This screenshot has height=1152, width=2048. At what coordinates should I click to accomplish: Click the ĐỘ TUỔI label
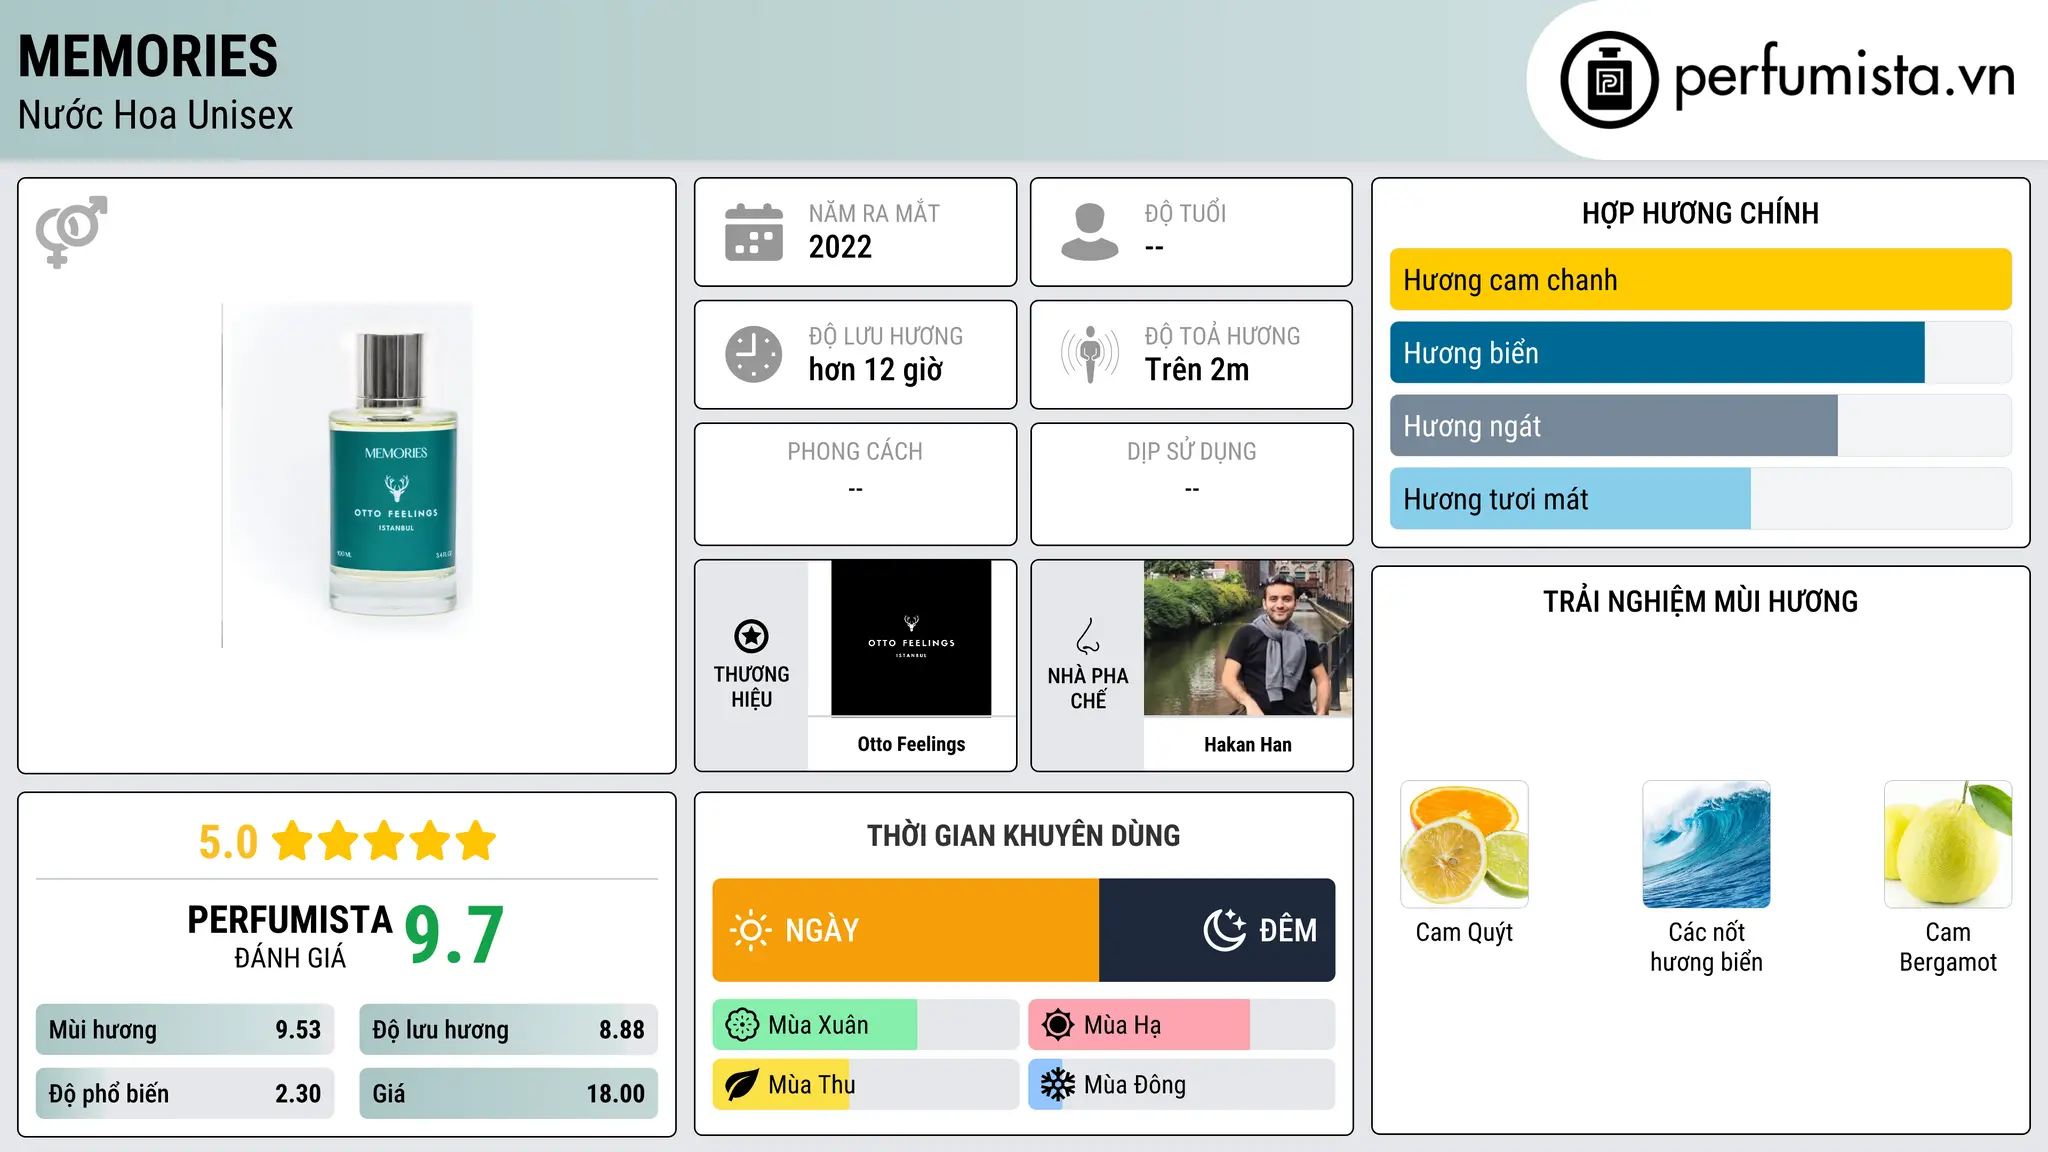(1185, 213)
